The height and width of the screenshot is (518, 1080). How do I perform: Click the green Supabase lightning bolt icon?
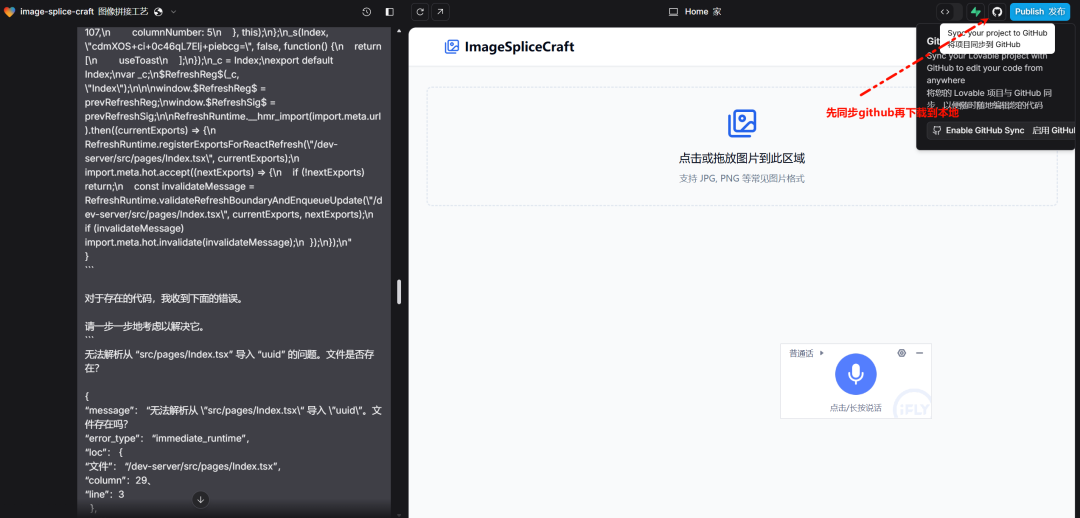tap(976, 12)
